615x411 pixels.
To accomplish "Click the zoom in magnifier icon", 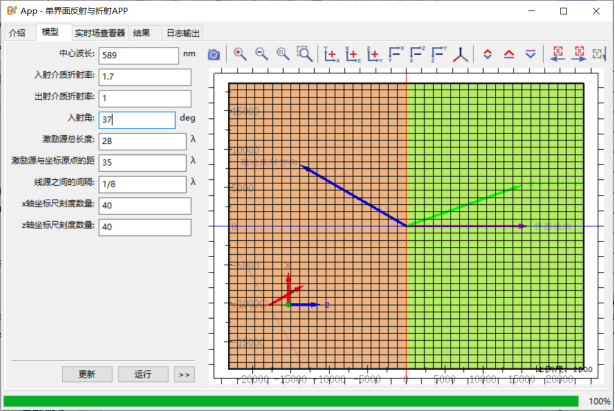I will [x=240, y=54].
